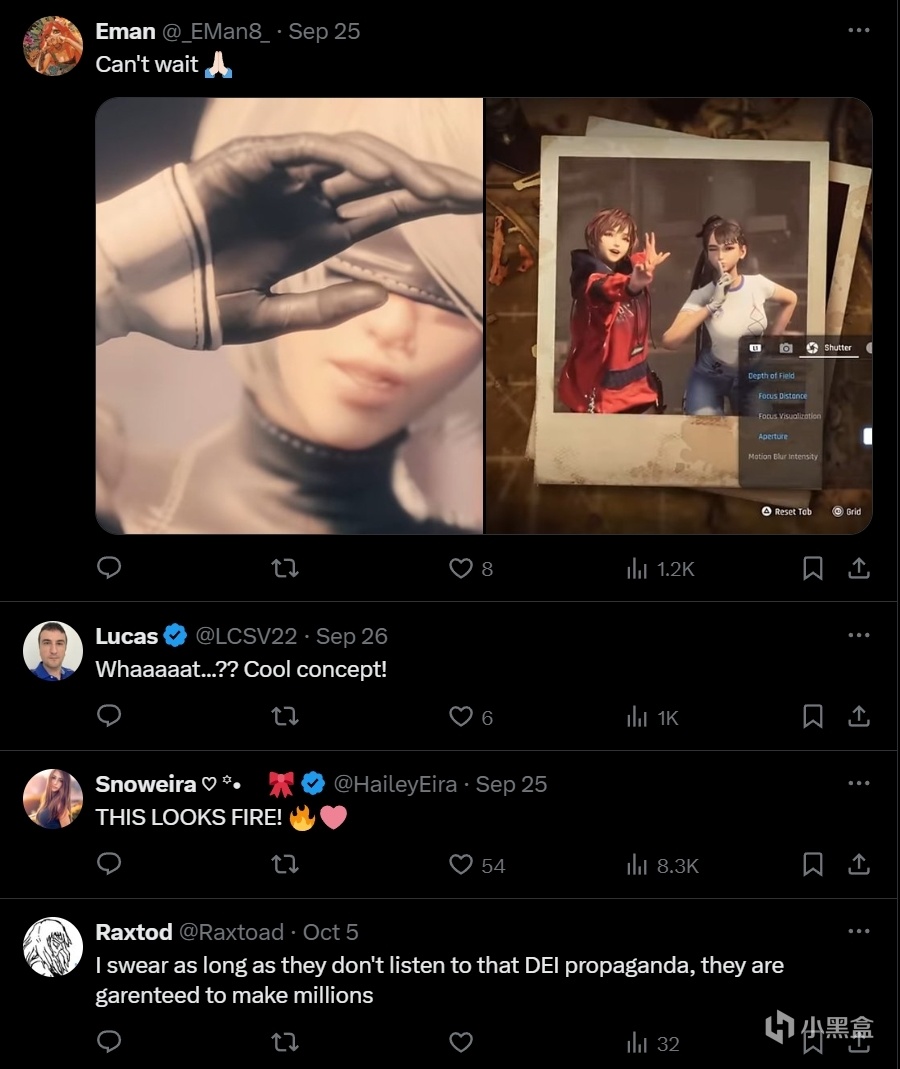This screenshot has width=900, height=1069.
Task: Share Eman's tweet
Action: point(859,568)
